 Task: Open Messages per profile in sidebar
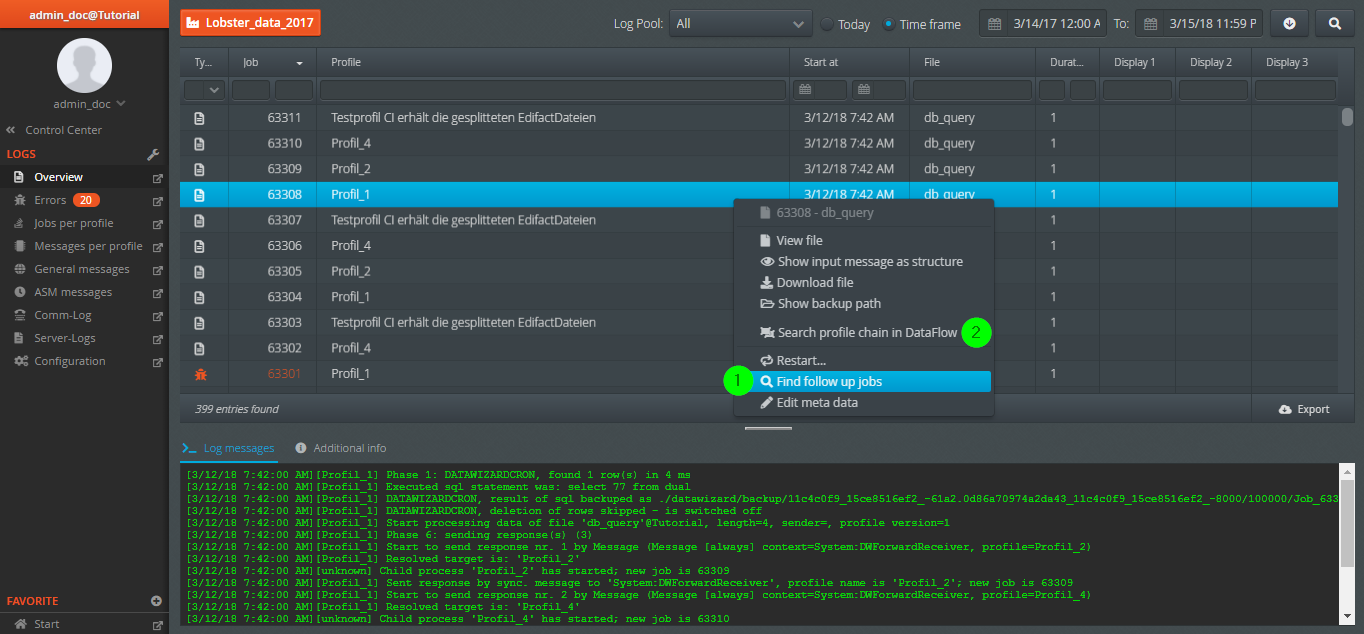88,246
